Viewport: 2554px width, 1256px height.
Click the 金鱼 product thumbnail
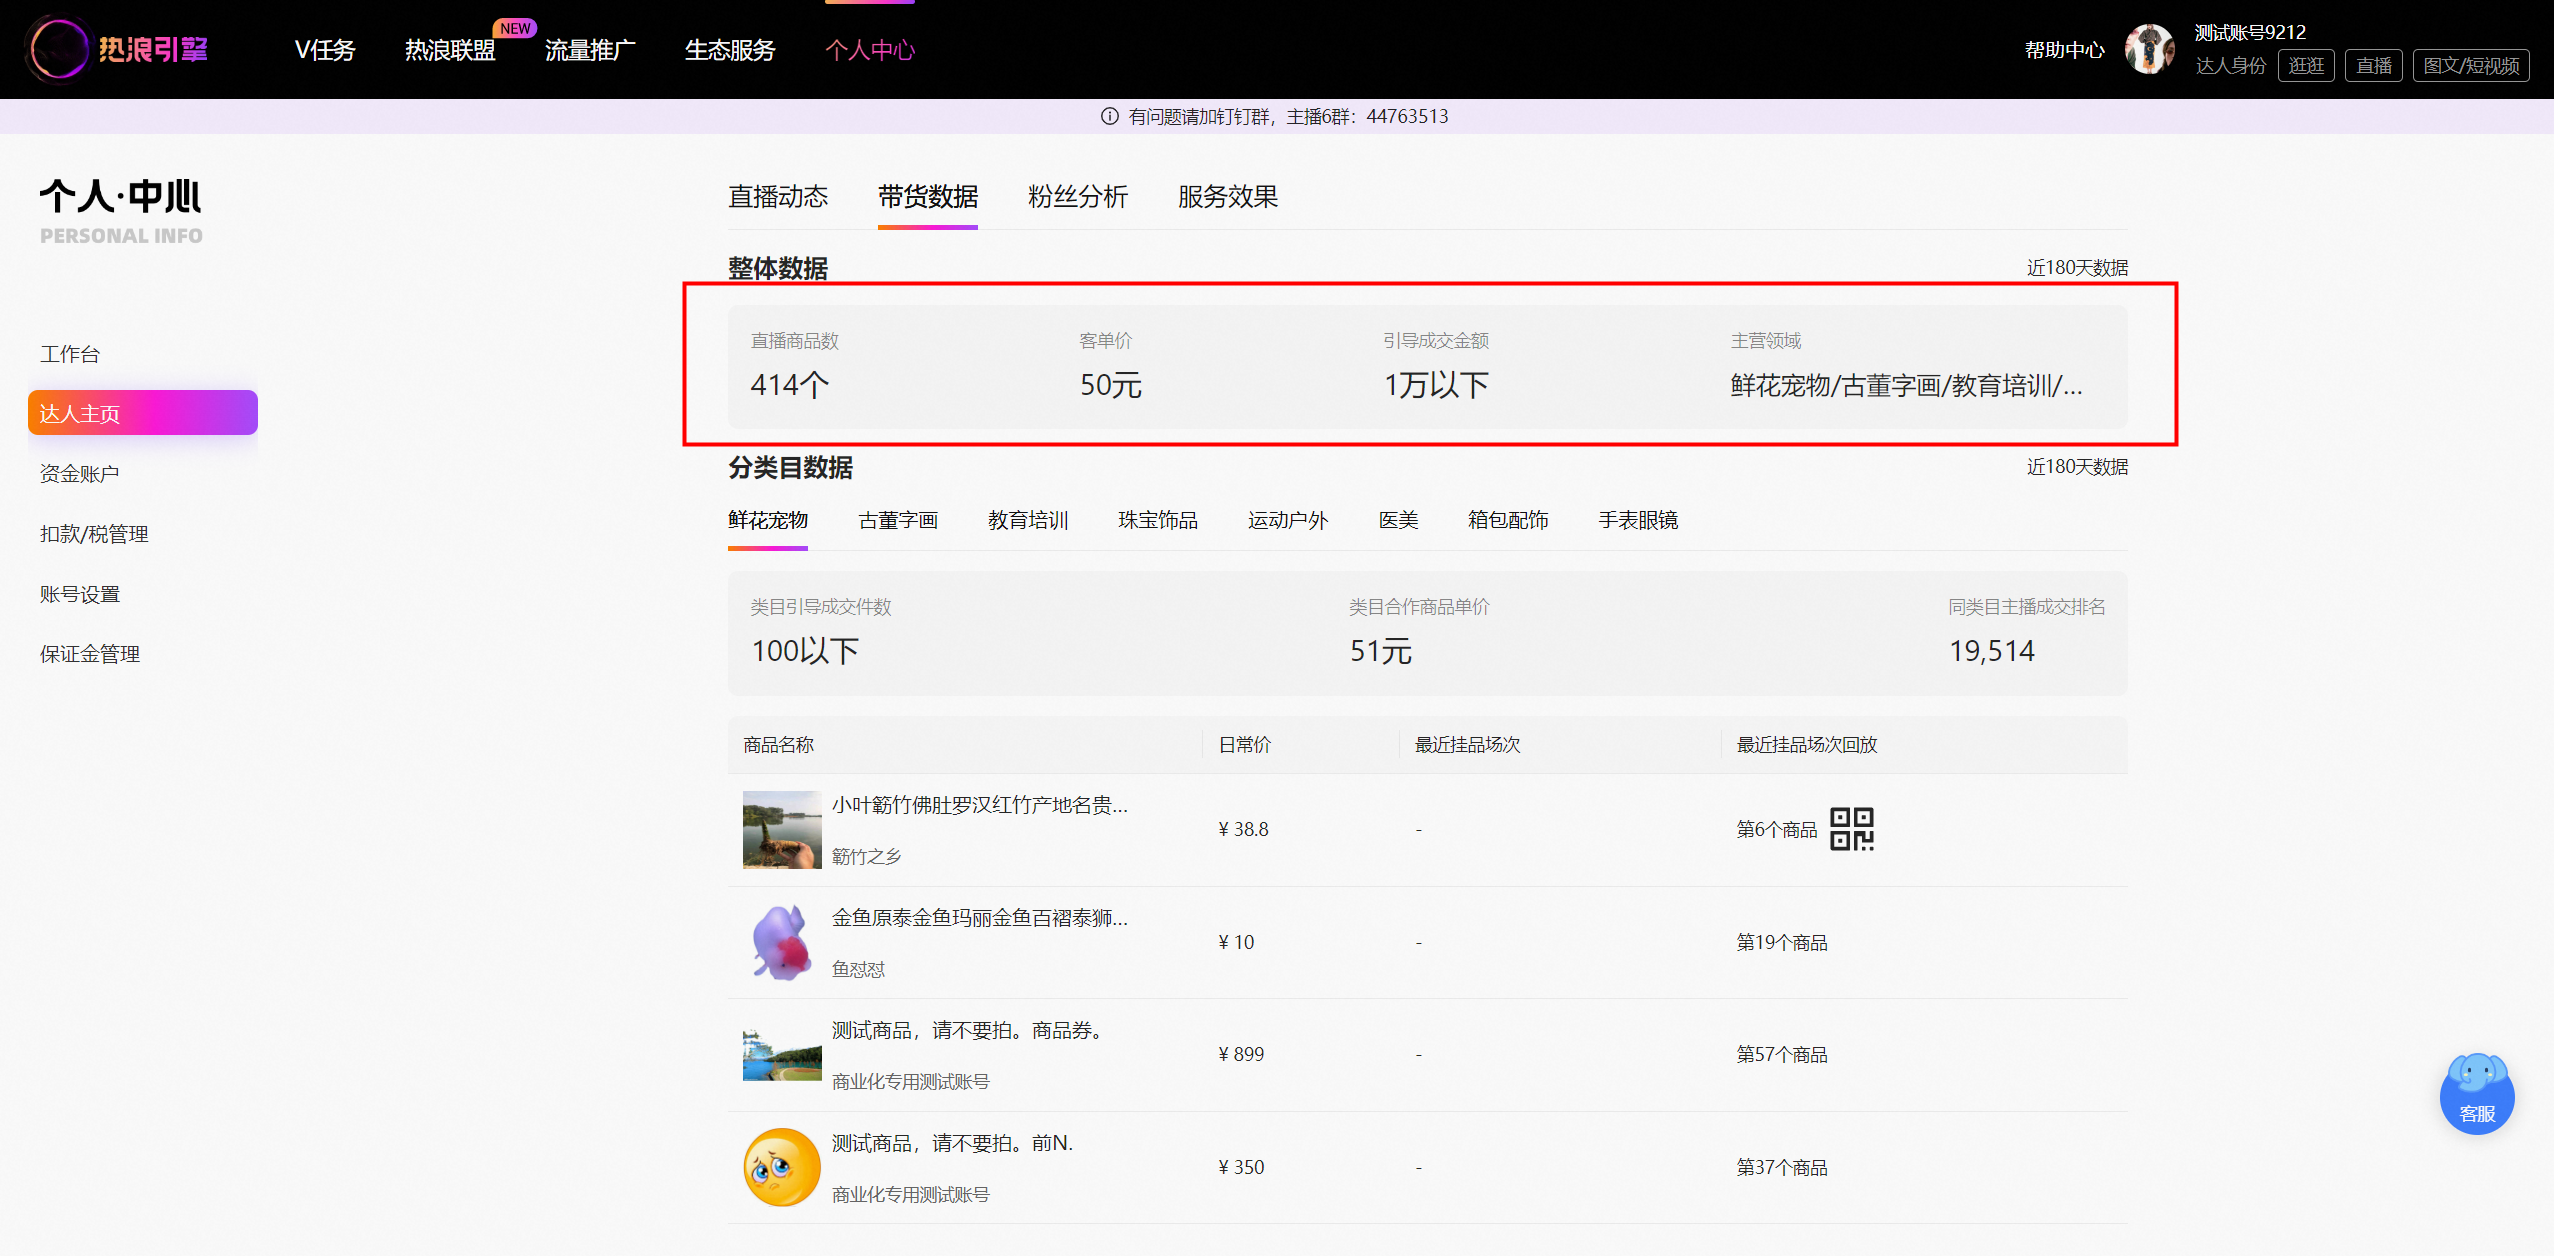pos(782,942)
